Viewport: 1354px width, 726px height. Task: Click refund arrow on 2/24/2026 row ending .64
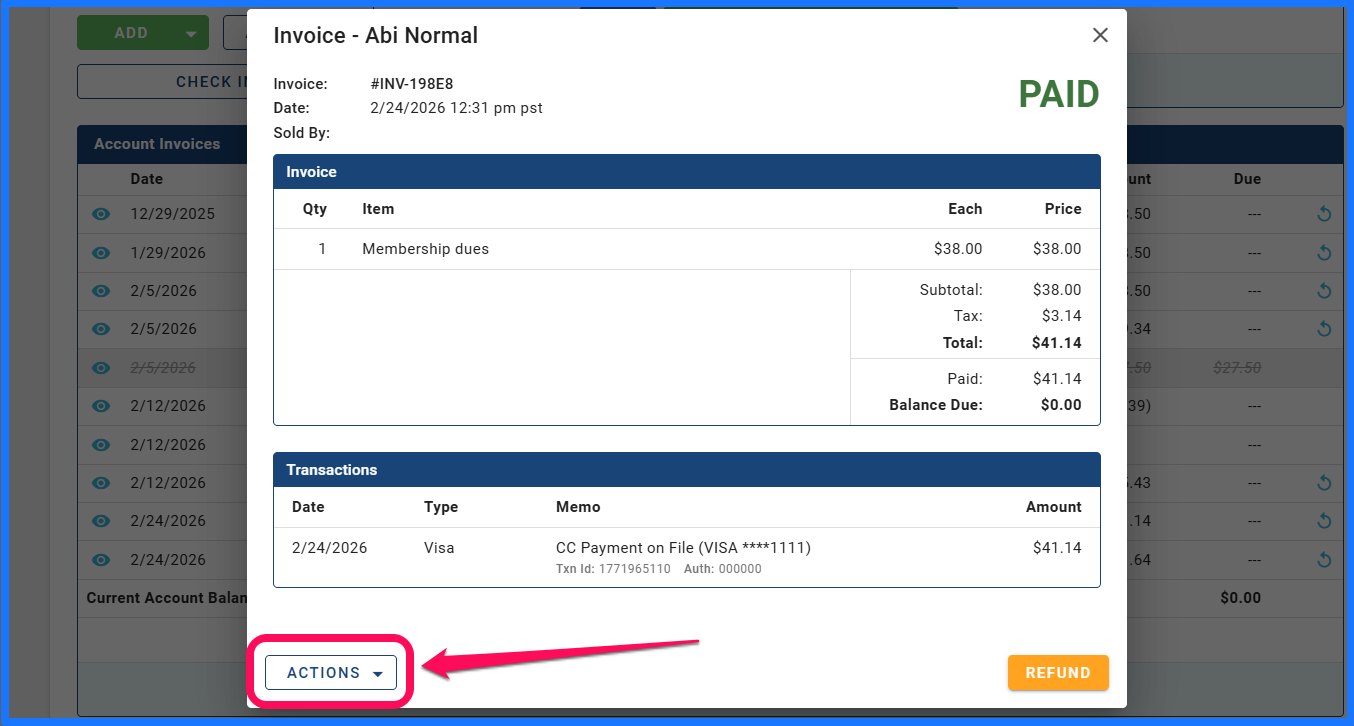(x=1324, y=560)
